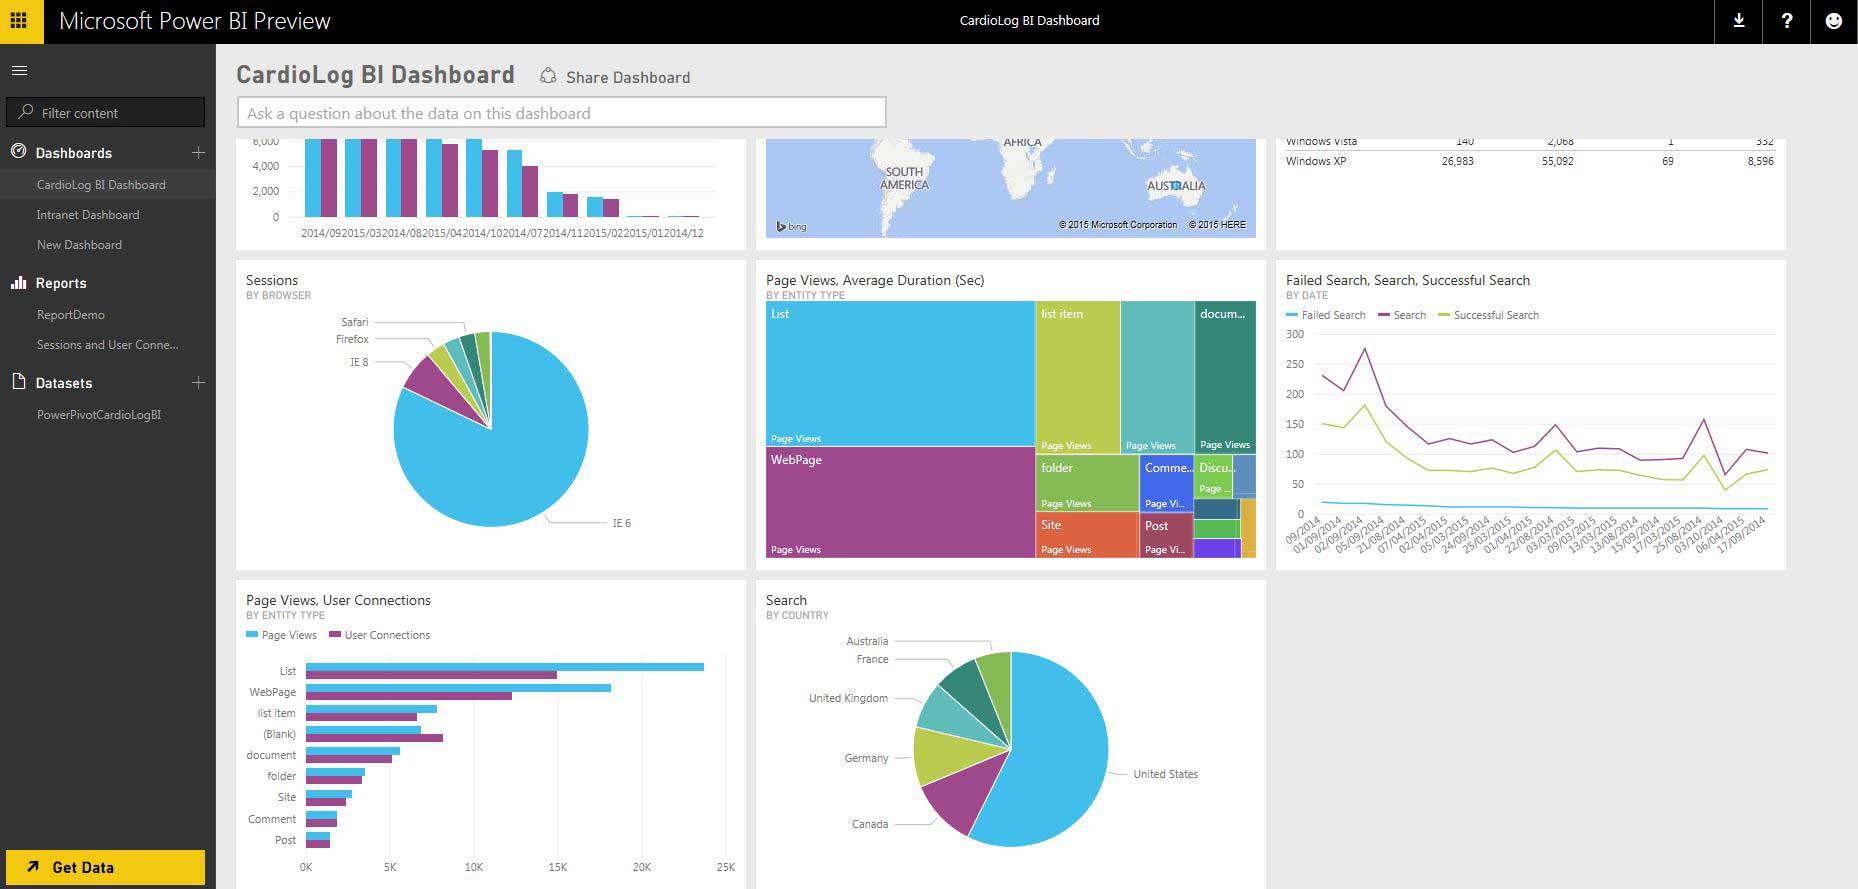Image resolution: width=1858 pixels, height=889 pixels.
Task: Select the WebPage tile in the treemap
Action: 900,502
